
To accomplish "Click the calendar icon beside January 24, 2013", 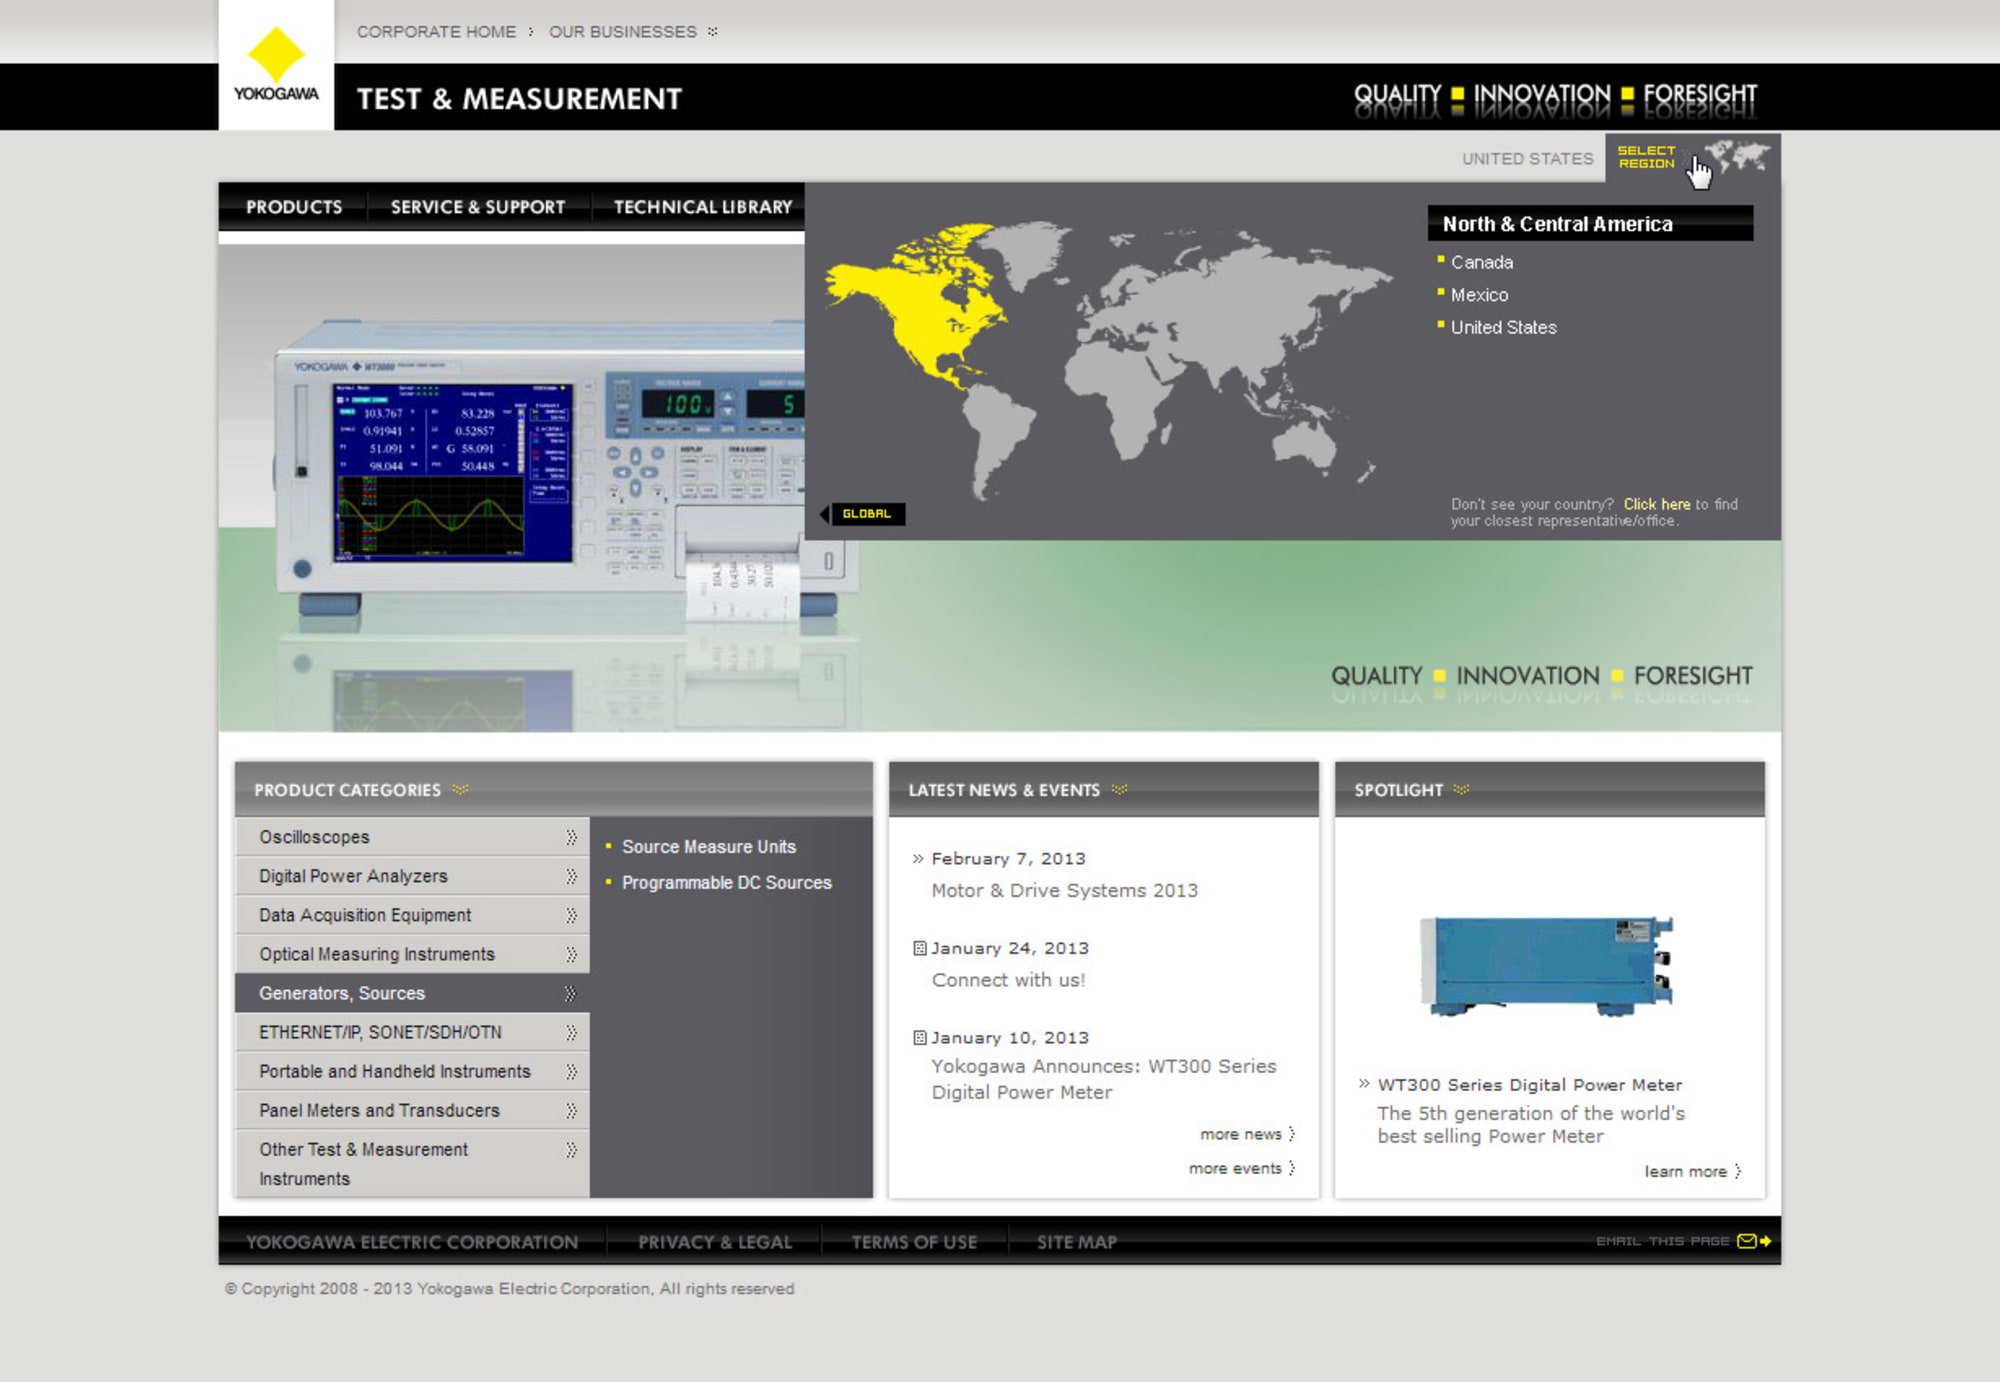I will tap(919, 948).
